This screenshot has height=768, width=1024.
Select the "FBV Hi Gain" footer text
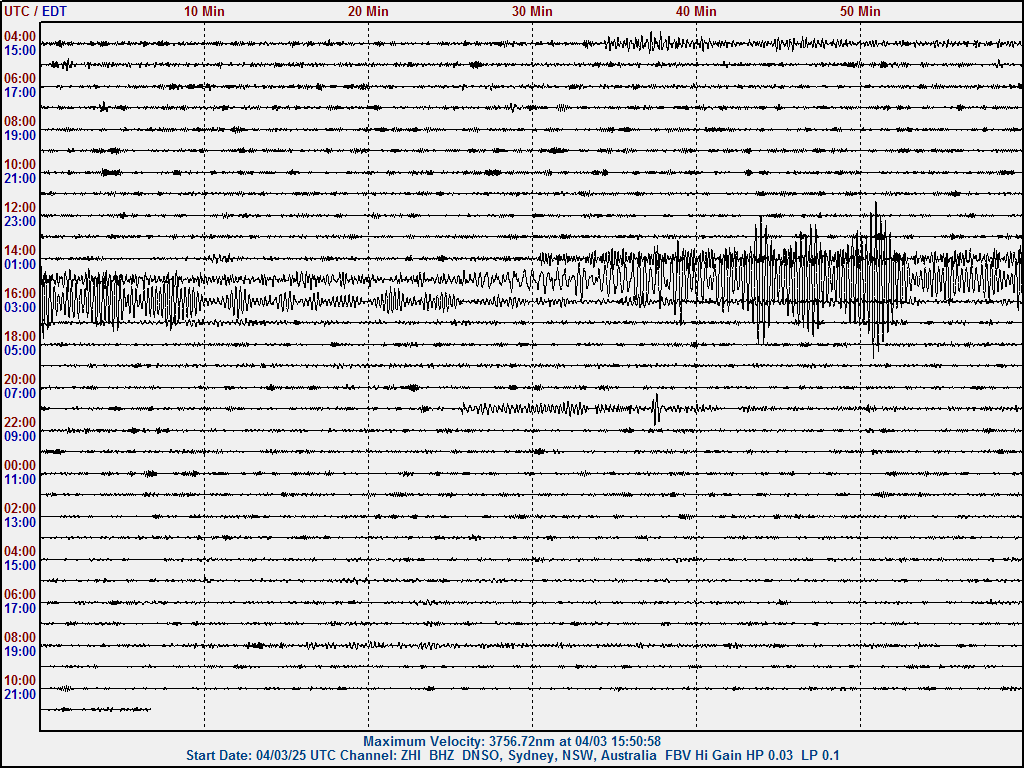pos(703,756)
